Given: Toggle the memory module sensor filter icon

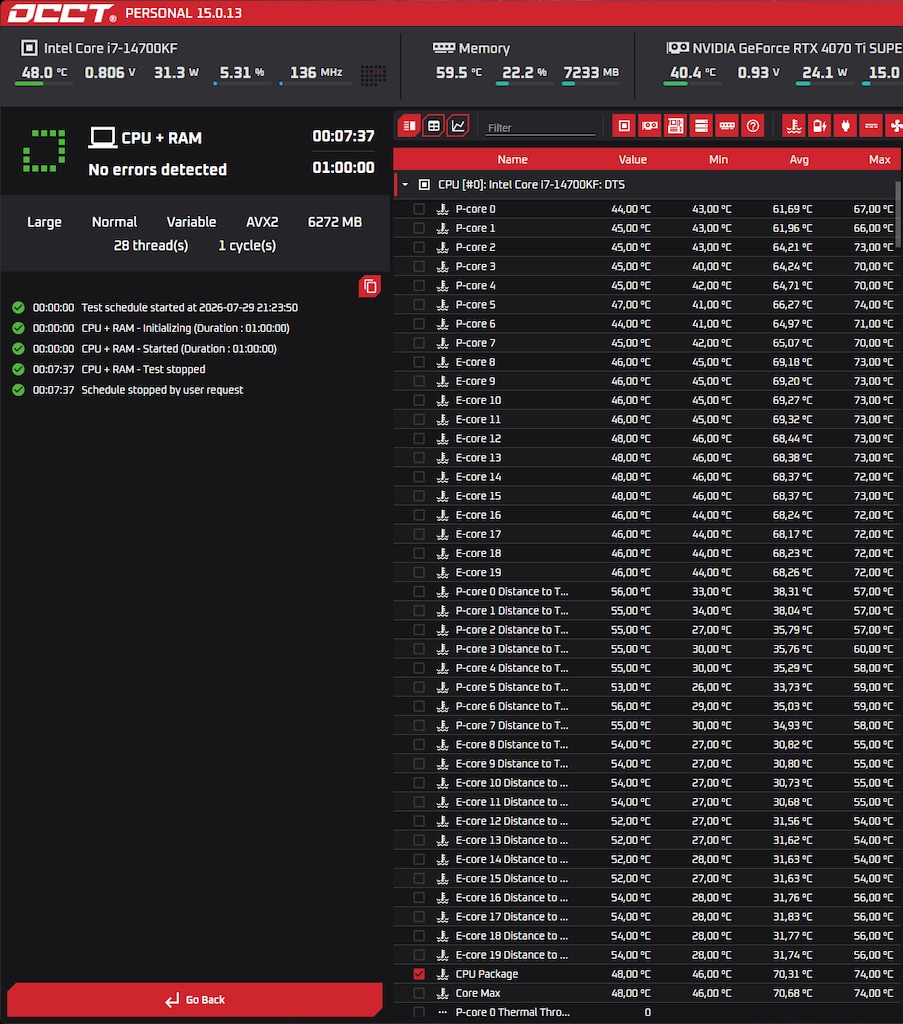Looking at the screenshot, I should 727,126.
